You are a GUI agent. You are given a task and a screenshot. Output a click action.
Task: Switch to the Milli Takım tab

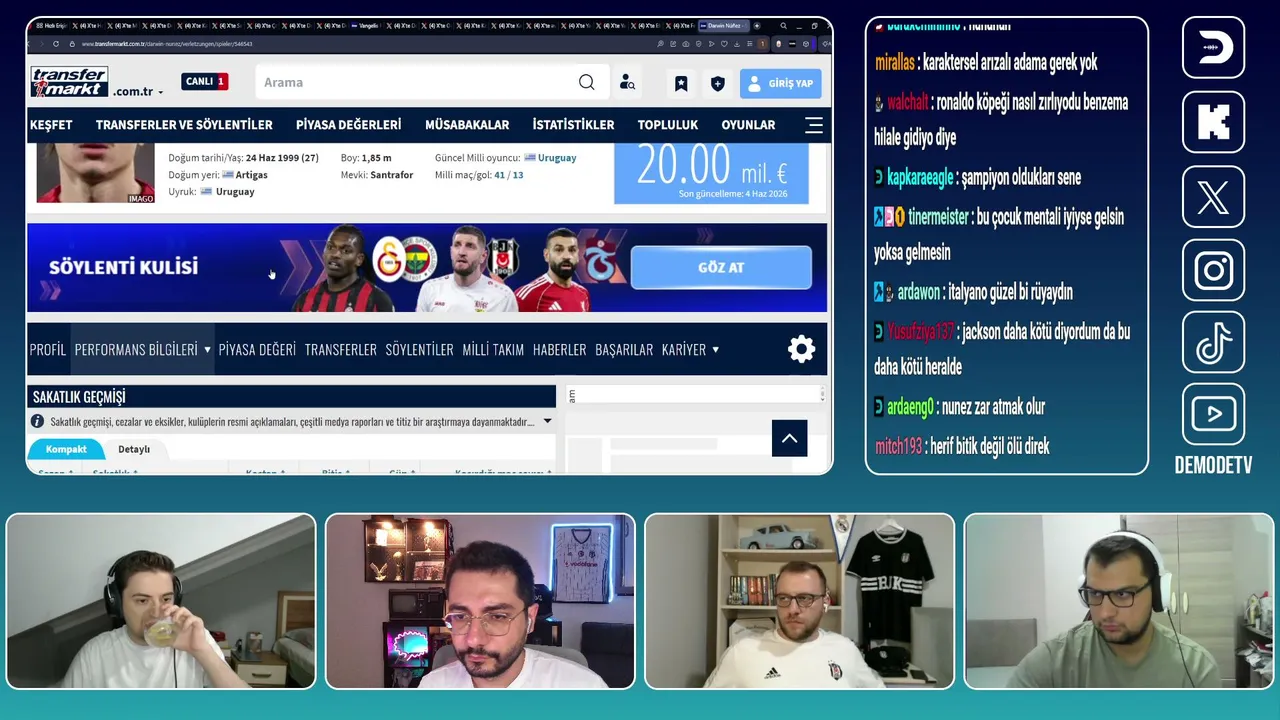pyautogui.click(x=493, y=349)
